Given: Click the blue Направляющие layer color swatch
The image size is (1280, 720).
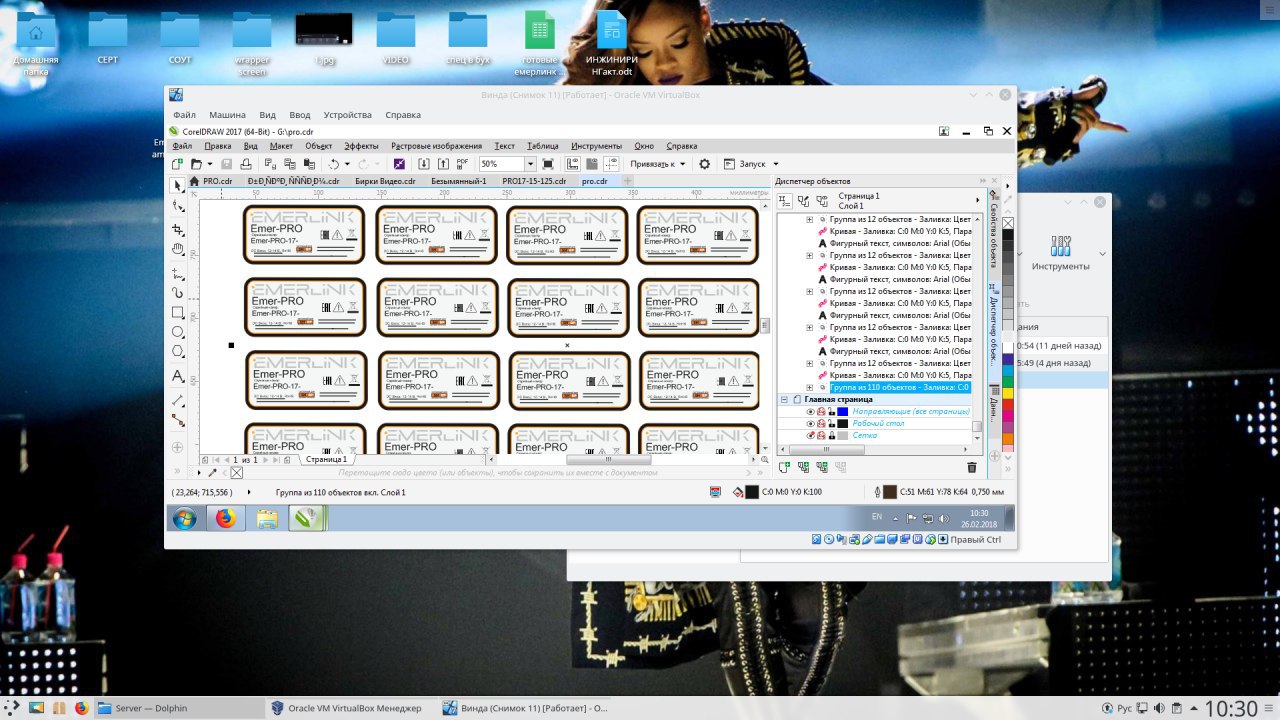Looking at the screenshot, I should 842,411.
